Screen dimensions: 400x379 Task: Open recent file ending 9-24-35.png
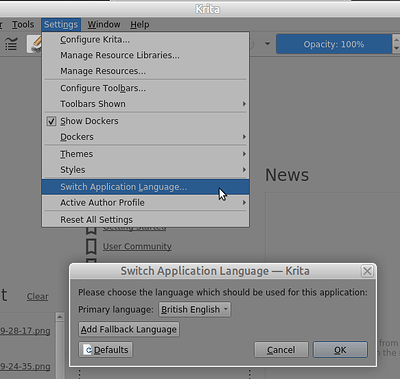(25, 366)
